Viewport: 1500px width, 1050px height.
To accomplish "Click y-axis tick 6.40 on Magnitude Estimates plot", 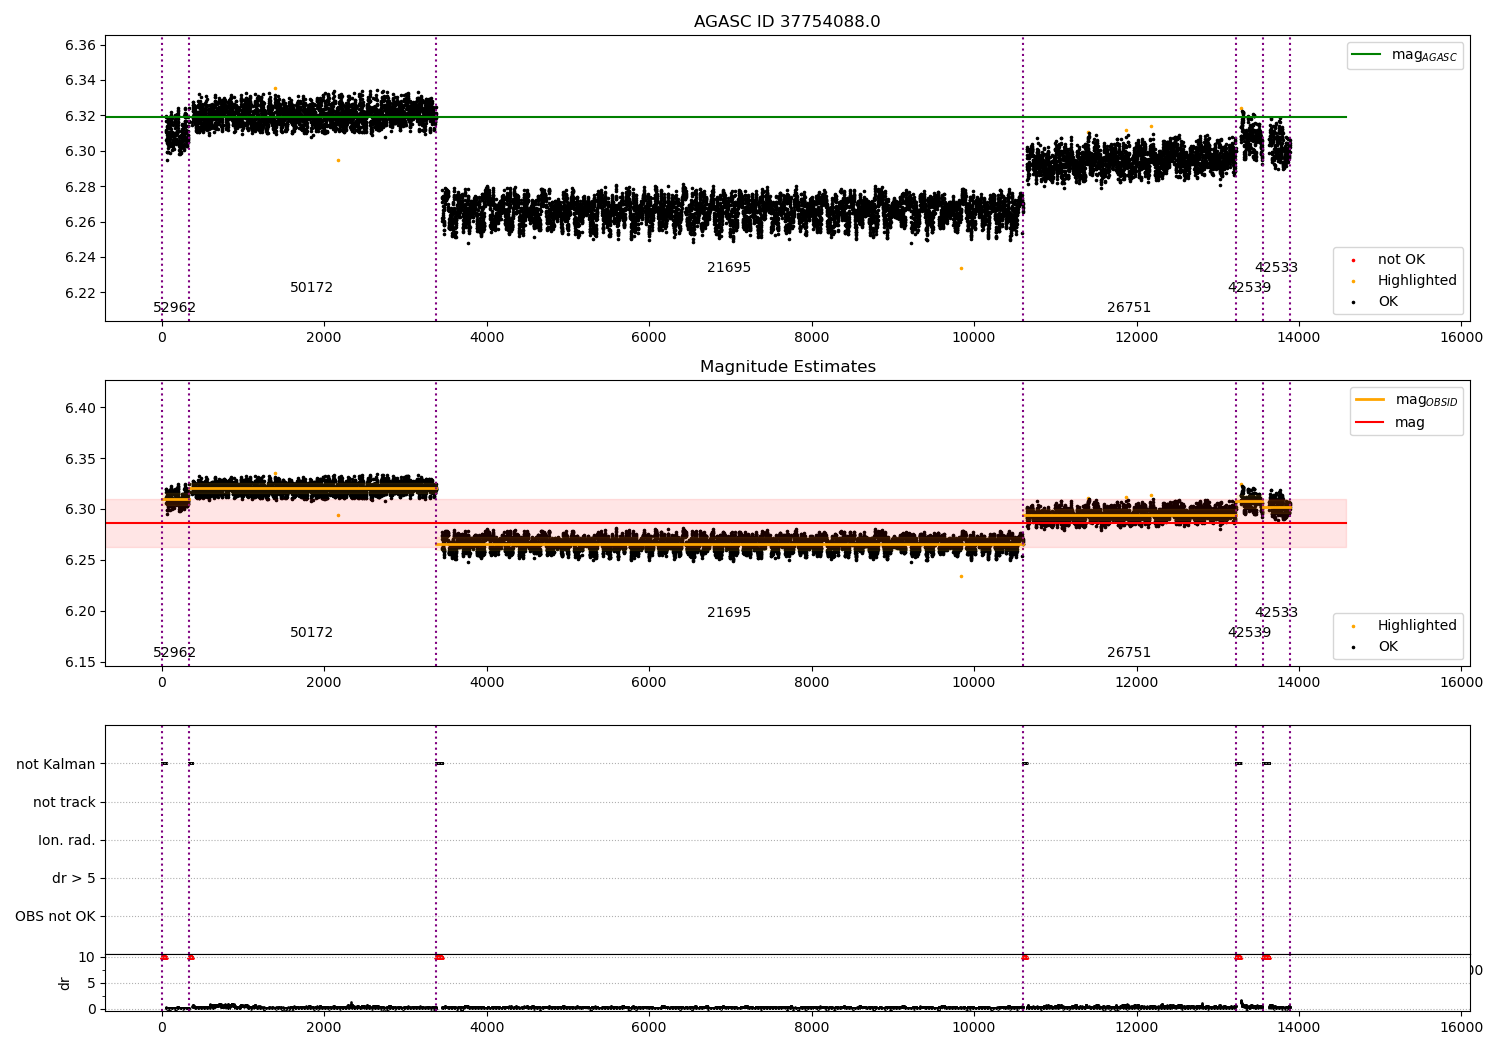I will tap(79, 408).
